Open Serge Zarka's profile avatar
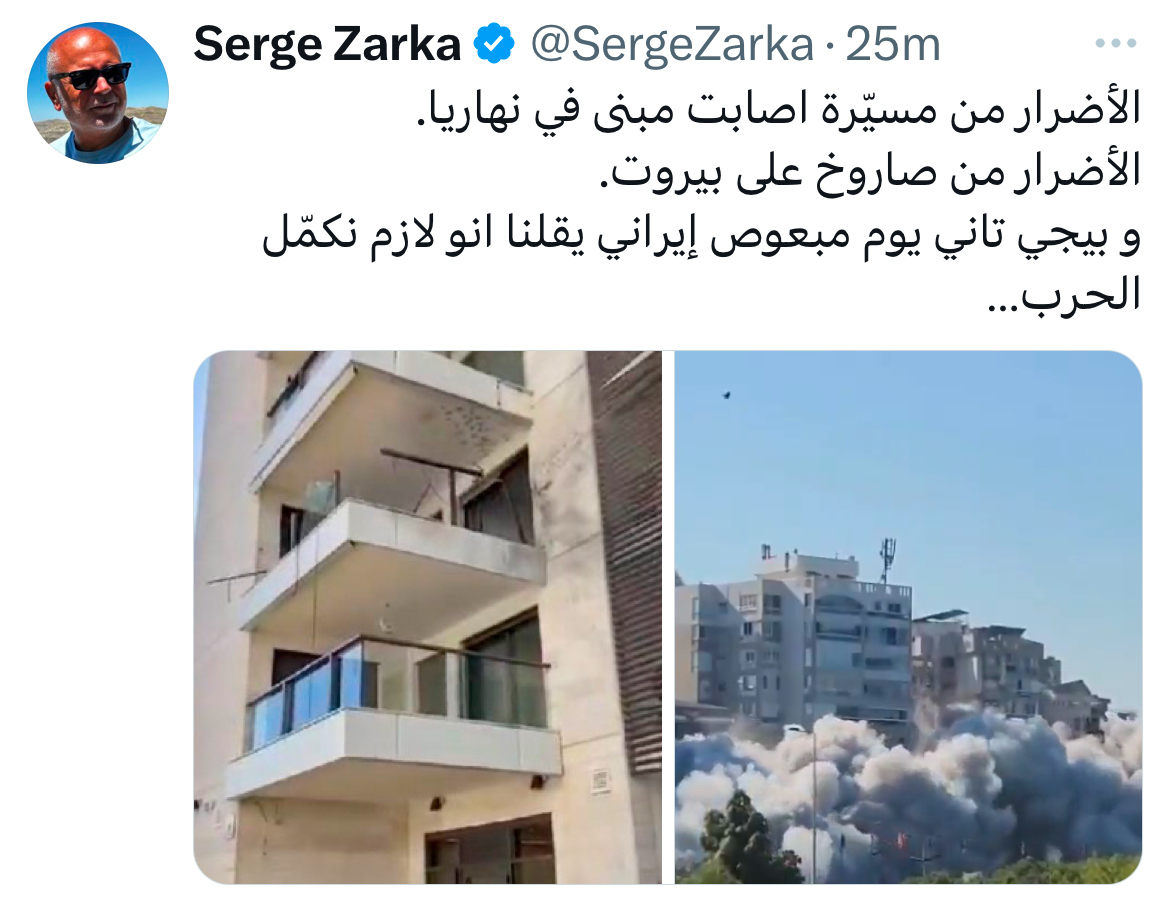1170x899 pixels. 98,92
